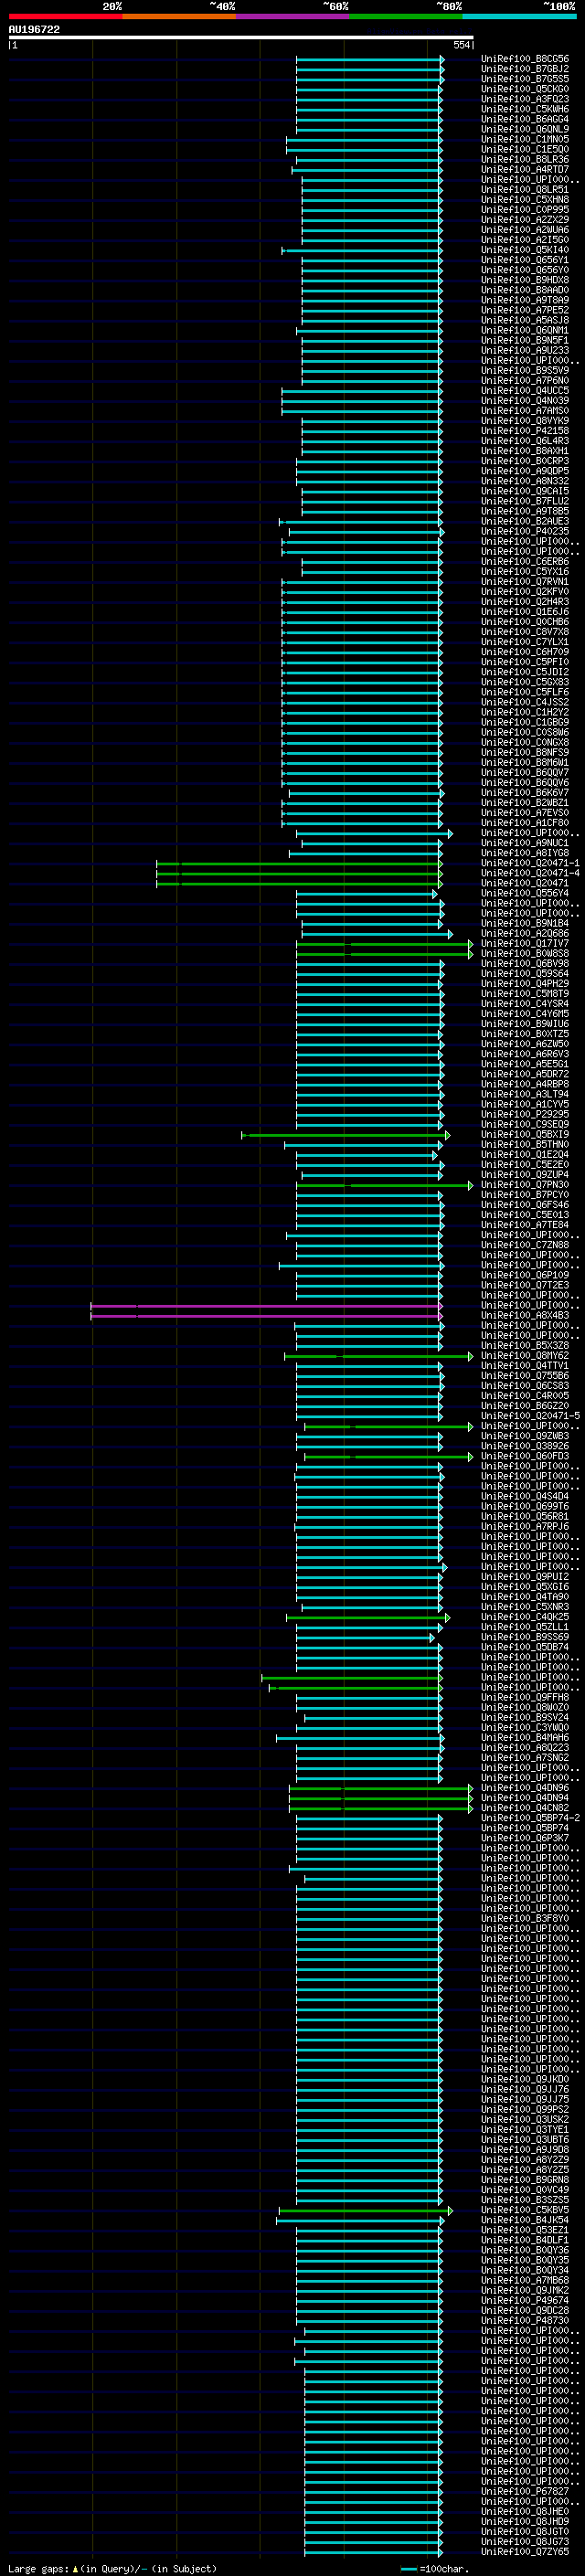Select label UniRef100_Q9ZWB3
The width and height of the screenshot is (585, 2576).
coord(524,1435)
